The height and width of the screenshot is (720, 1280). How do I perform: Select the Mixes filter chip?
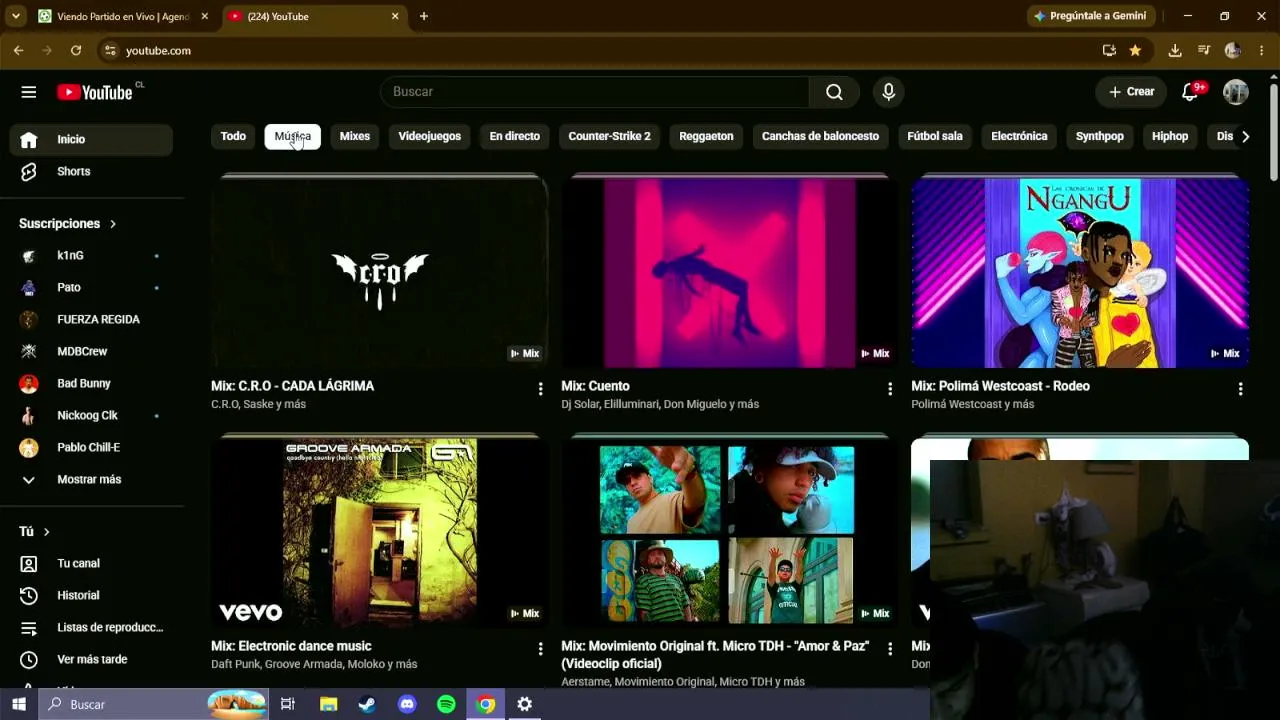tap(355, 136)
